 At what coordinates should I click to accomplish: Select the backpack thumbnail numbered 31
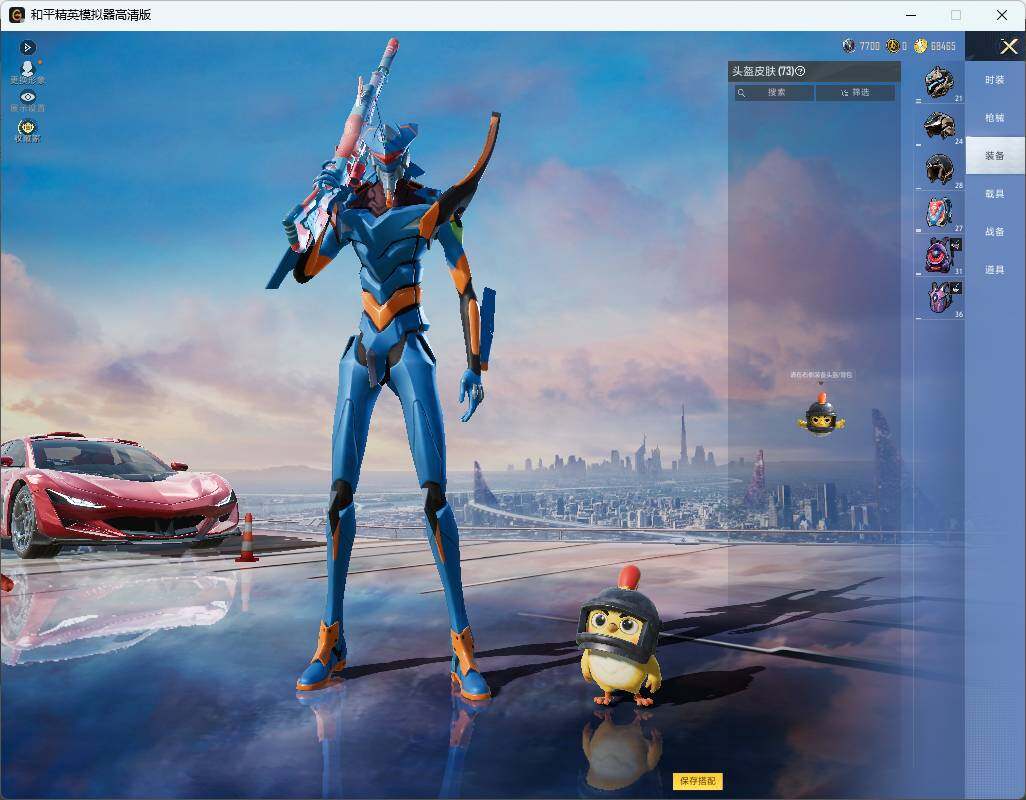pyautogui.click(x=940, y=255)
